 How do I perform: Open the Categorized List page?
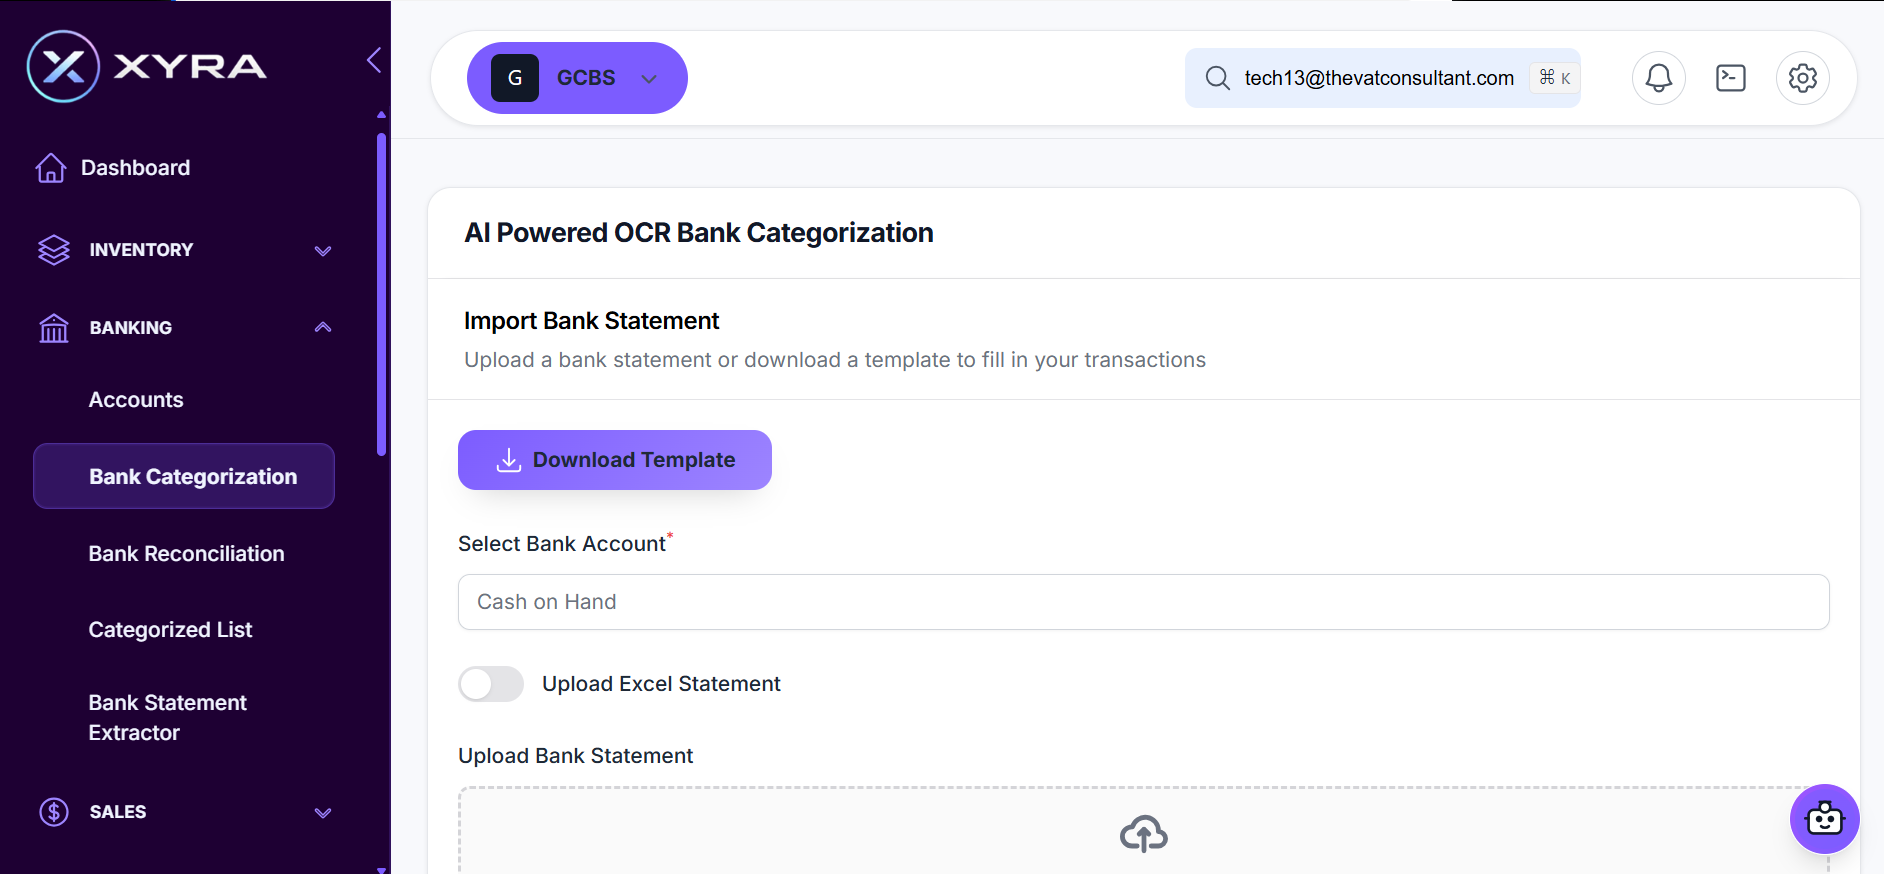170,630
